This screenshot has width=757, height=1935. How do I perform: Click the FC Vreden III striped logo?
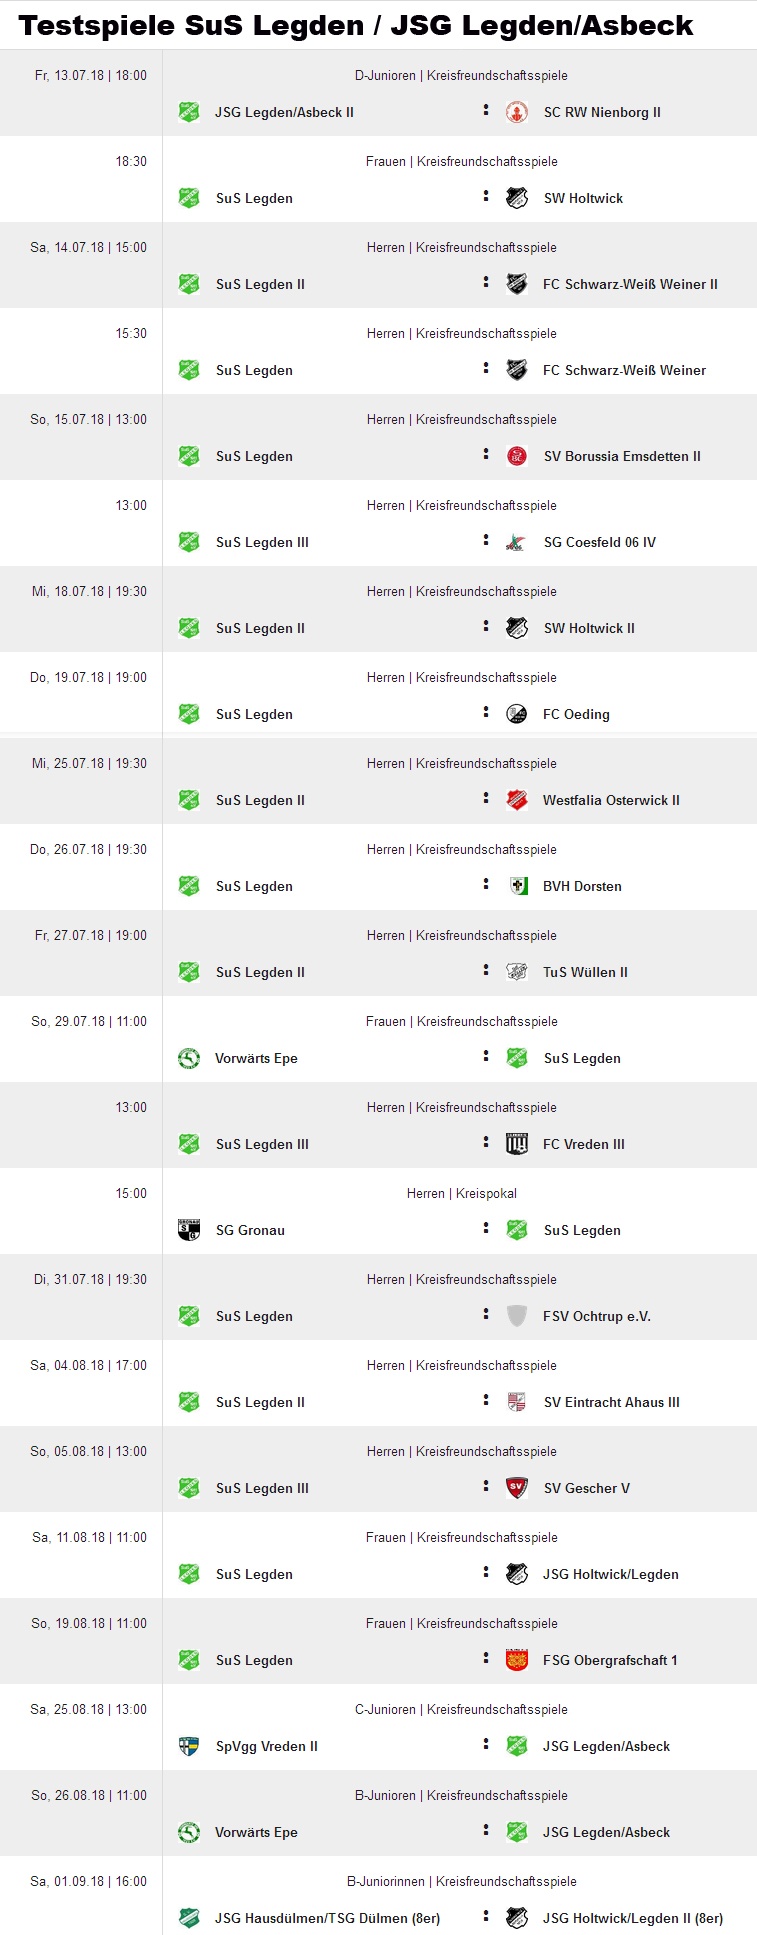pos(517,1144)
